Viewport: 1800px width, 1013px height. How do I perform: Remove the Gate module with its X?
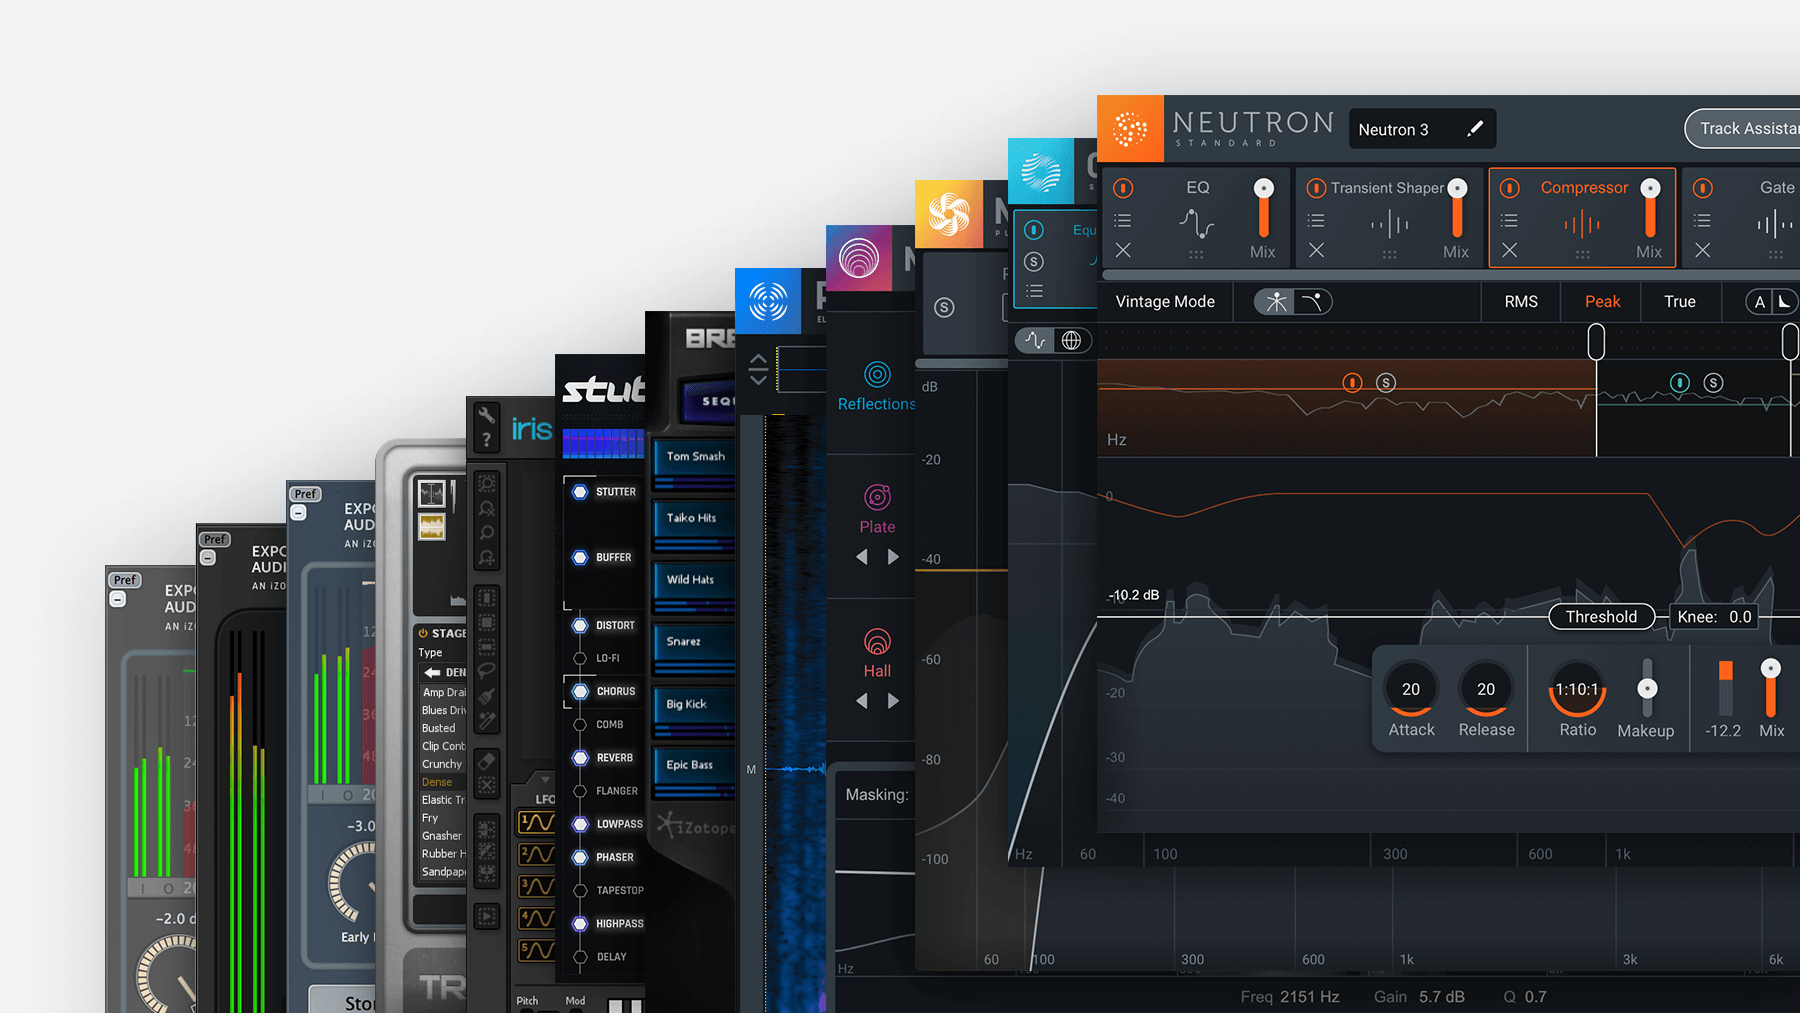[1702, 250]
